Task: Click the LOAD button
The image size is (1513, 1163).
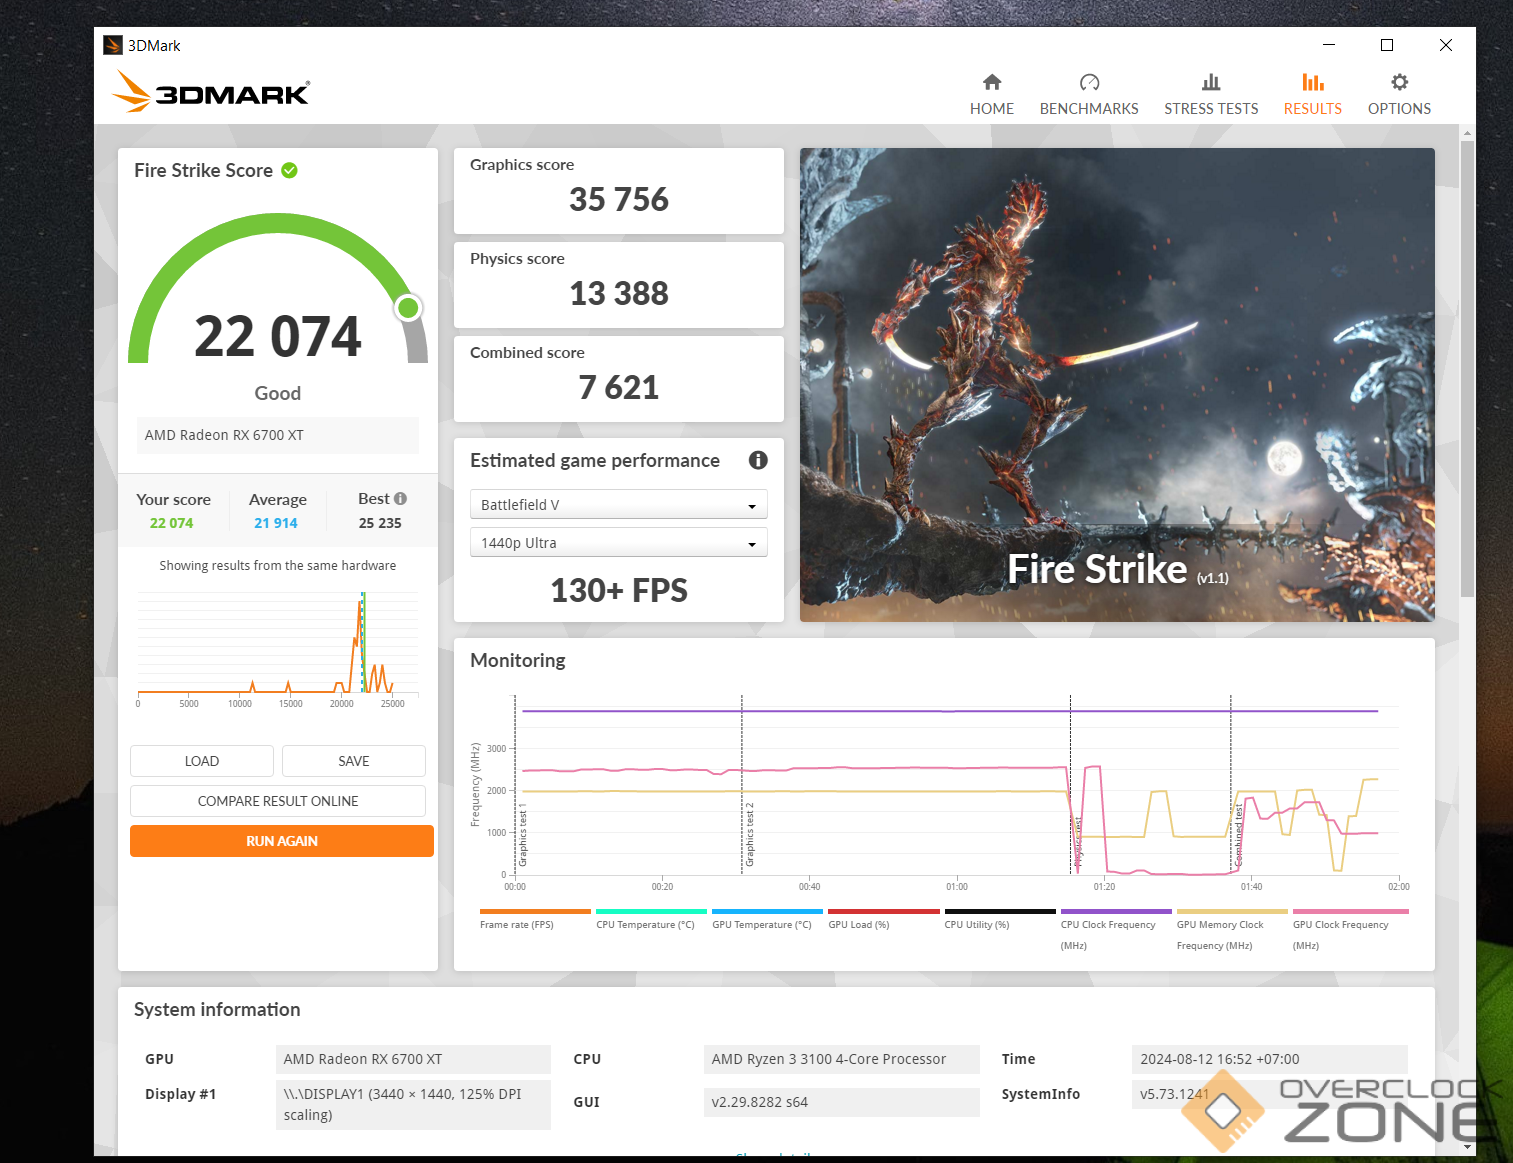Action: [x=201, y=761]
